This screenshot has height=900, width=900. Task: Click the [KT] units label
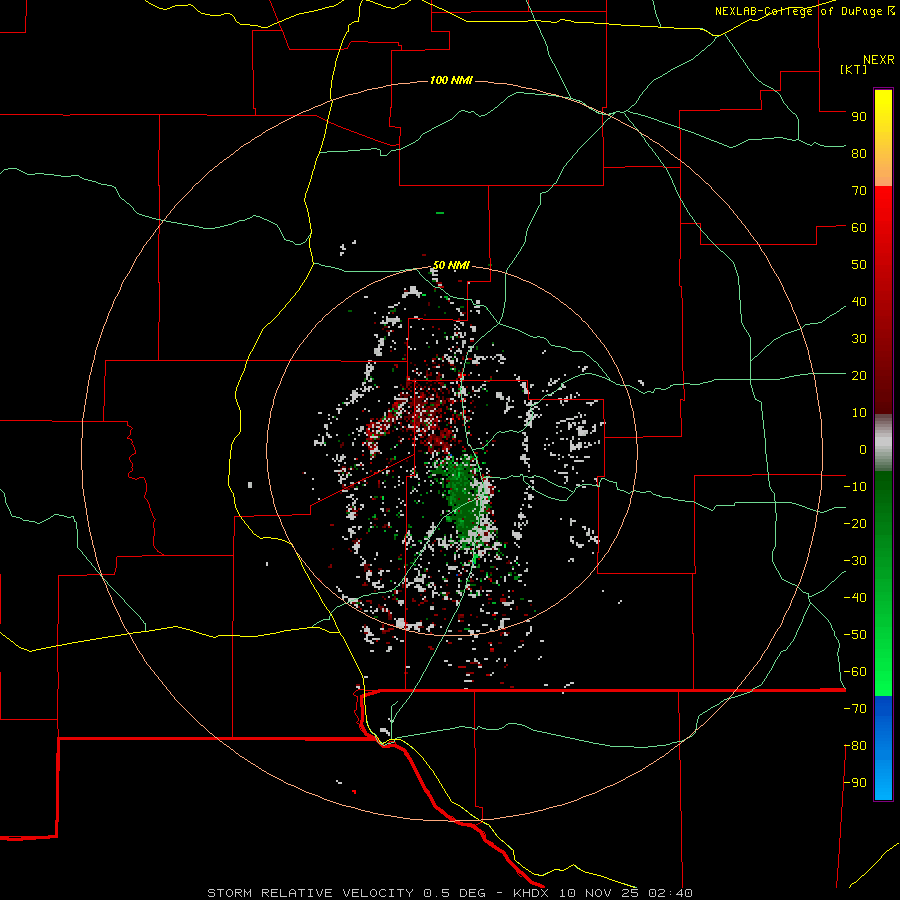(854, 69)
